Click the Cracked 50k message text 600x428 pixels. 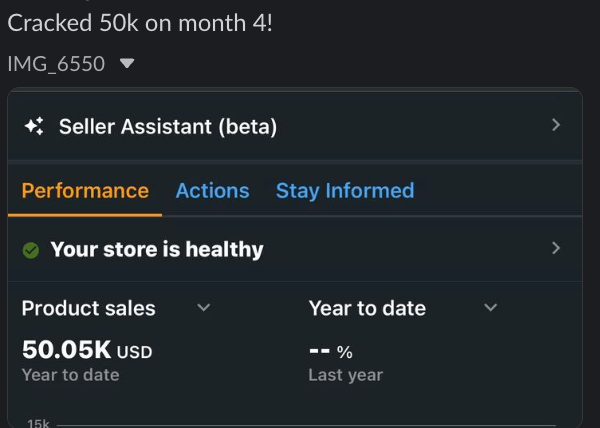[139, 23]
